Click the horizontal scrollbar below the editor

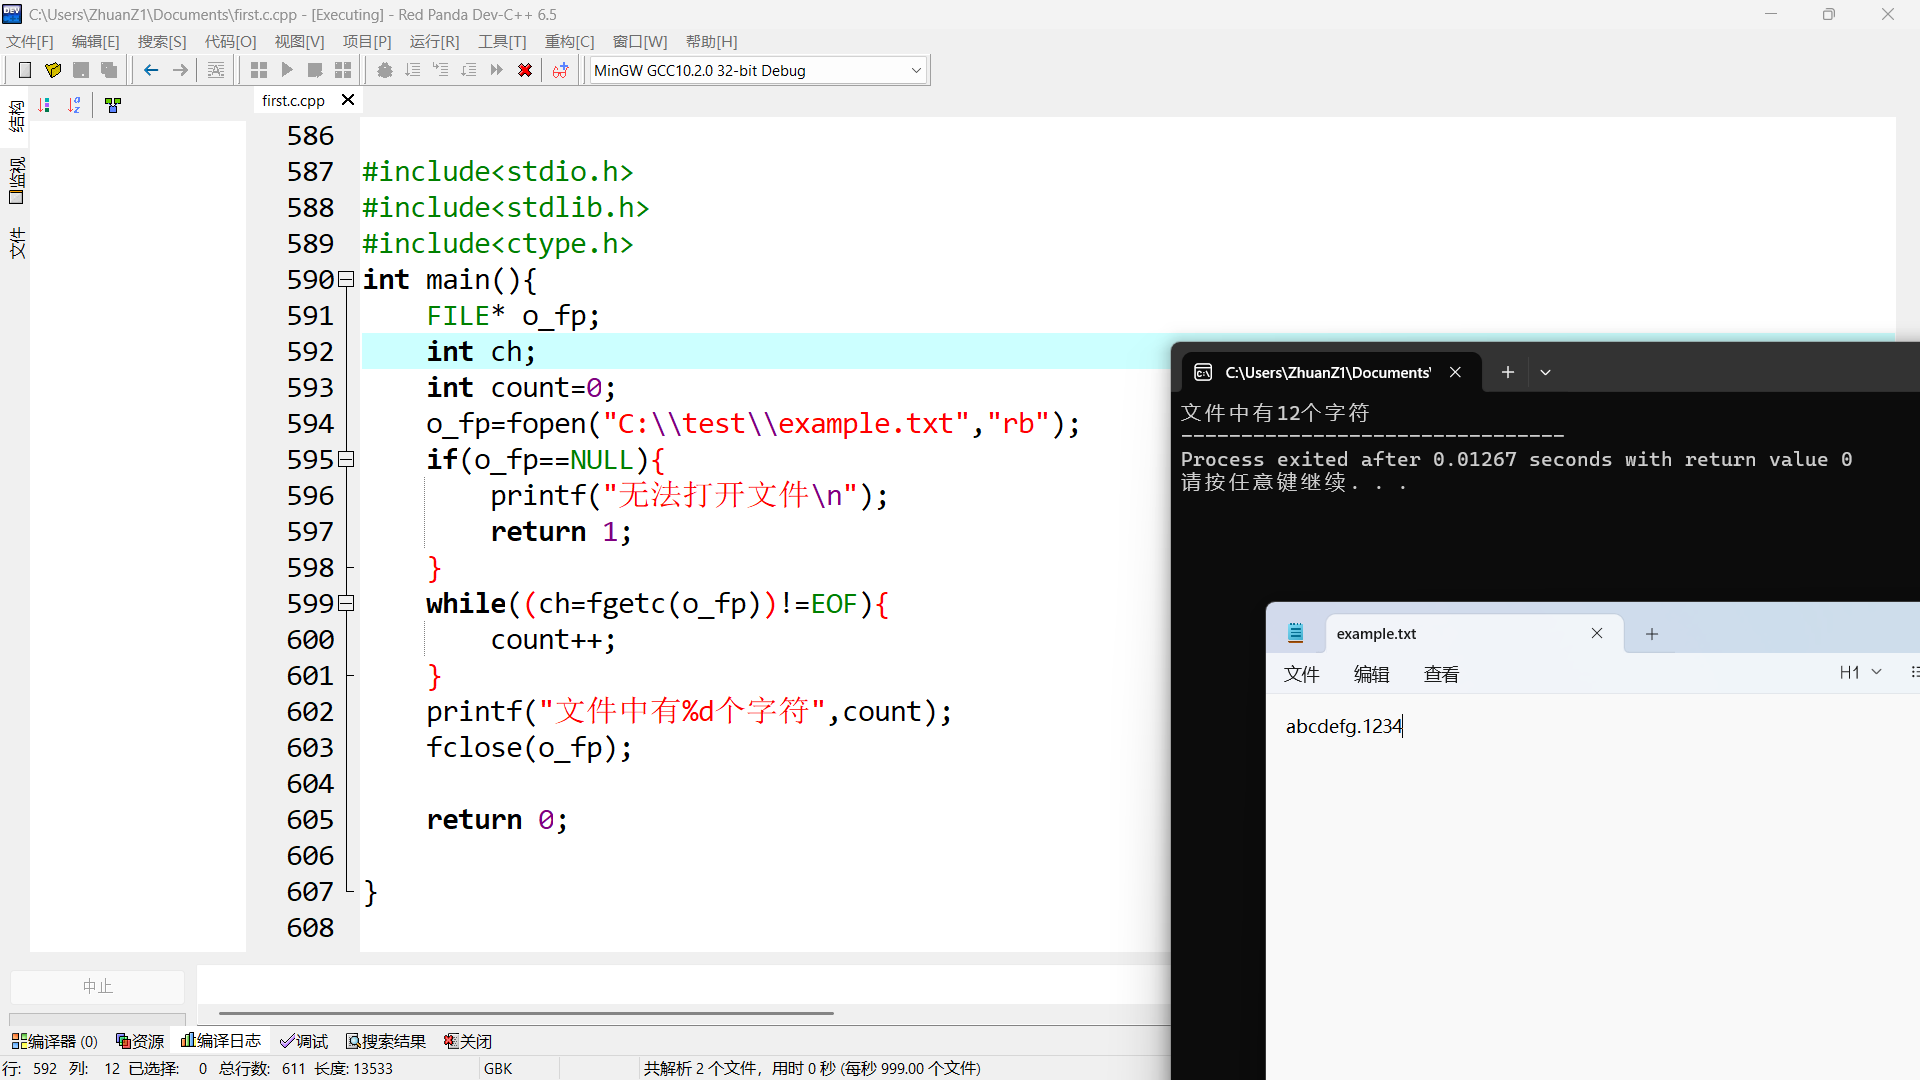(x=526, y=1013)
